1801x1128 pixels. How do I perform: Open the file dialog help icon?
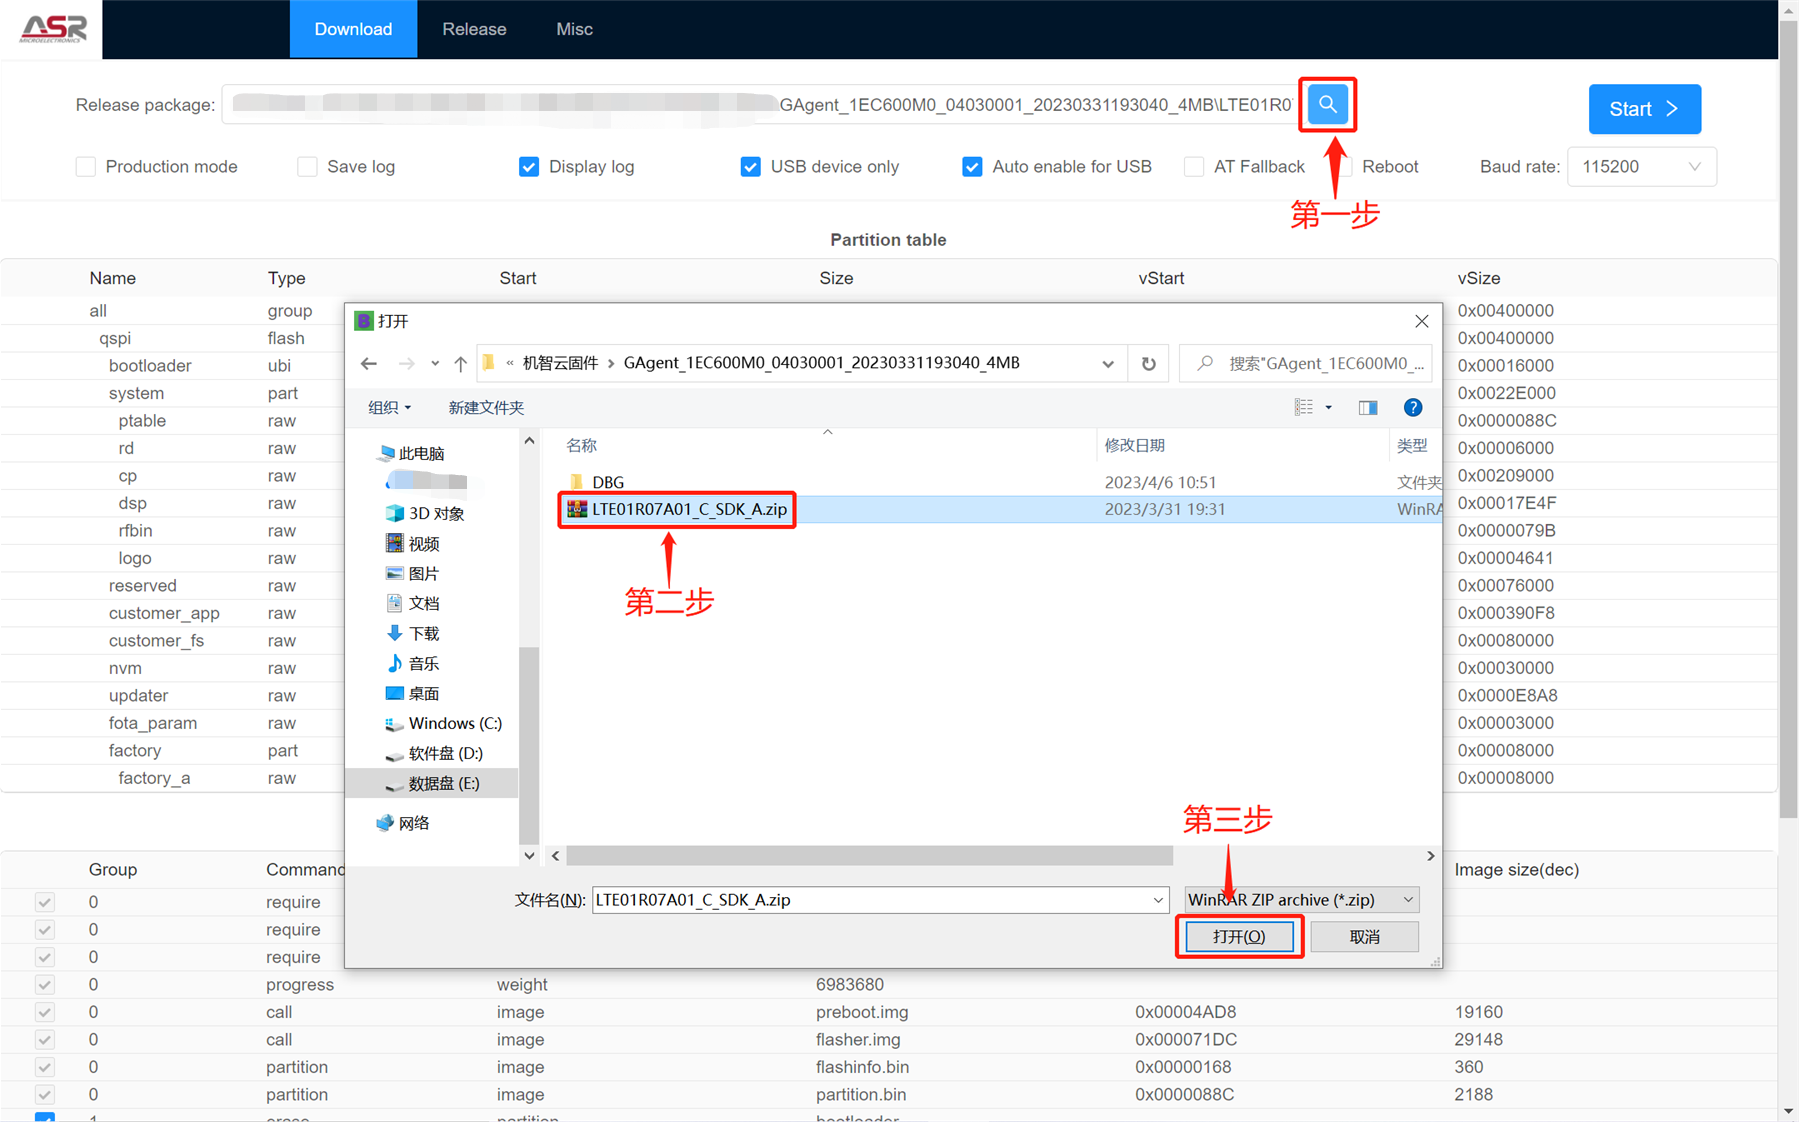[1412, 408]
